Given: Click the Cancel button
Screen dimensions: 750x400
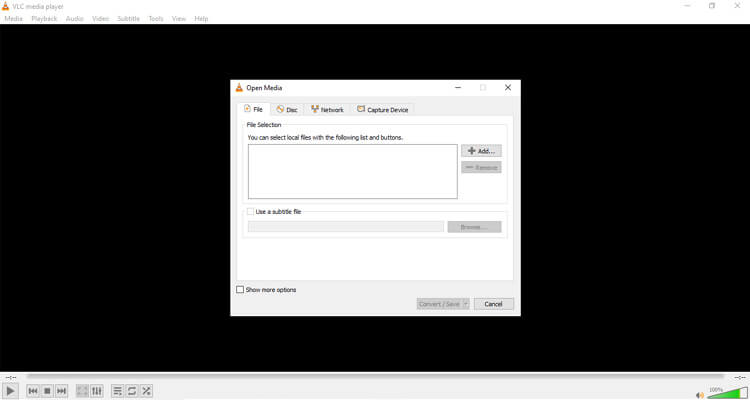Looking at the screenshot, I should [x=494, y=304].
